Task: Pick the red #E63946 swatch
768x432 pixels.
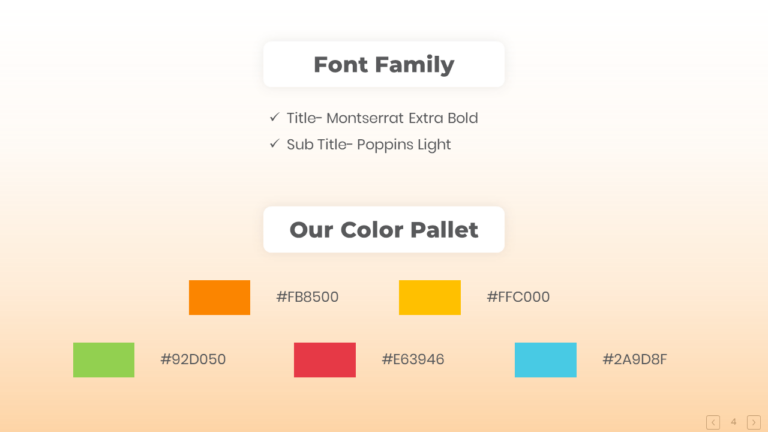Action: [x=325, y=360]
